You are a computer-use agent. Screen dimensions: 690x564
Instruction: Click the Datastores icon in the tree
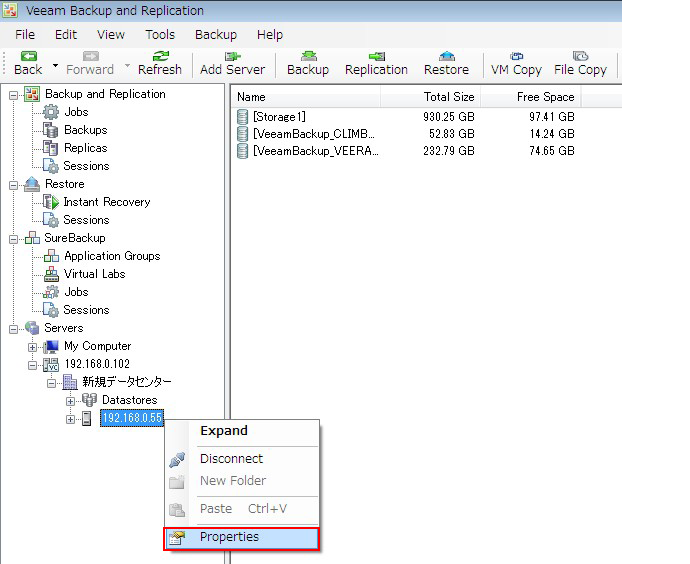click(89, 400)
